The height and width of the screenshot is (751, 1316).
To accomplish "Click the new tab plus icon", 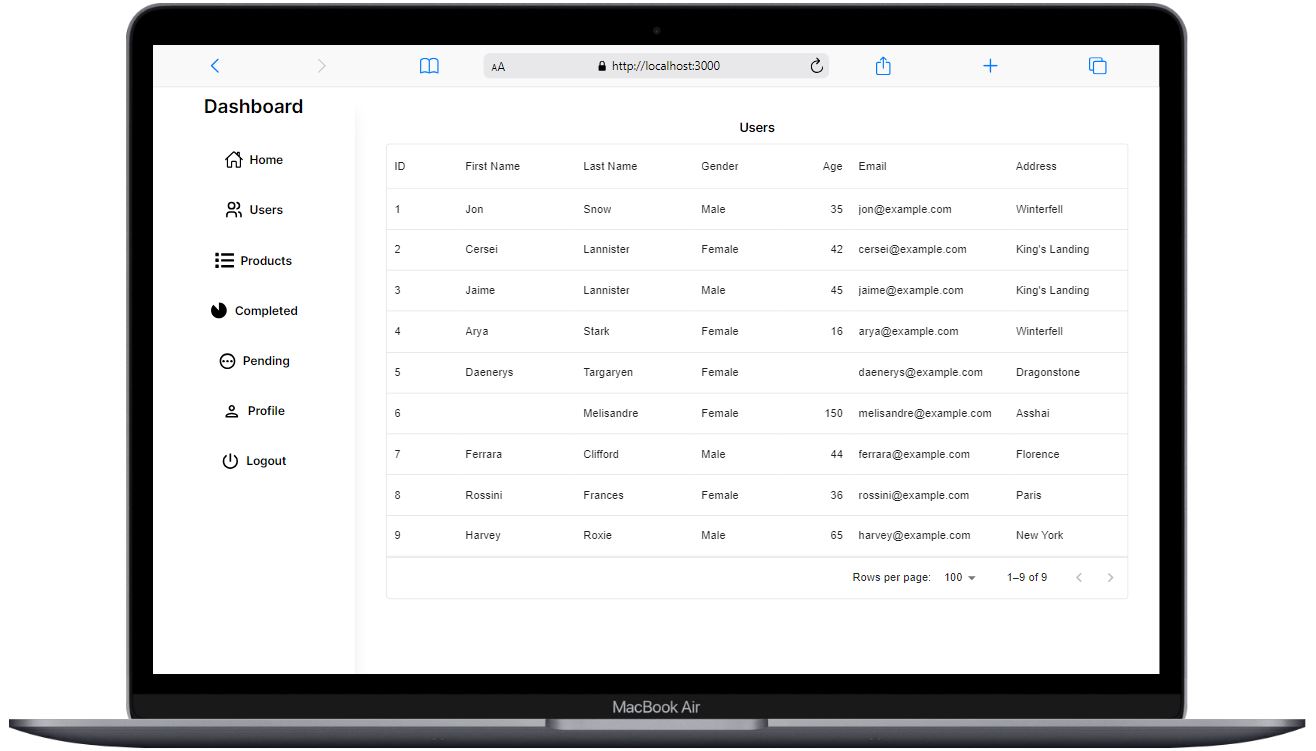I will pos(990,65).
